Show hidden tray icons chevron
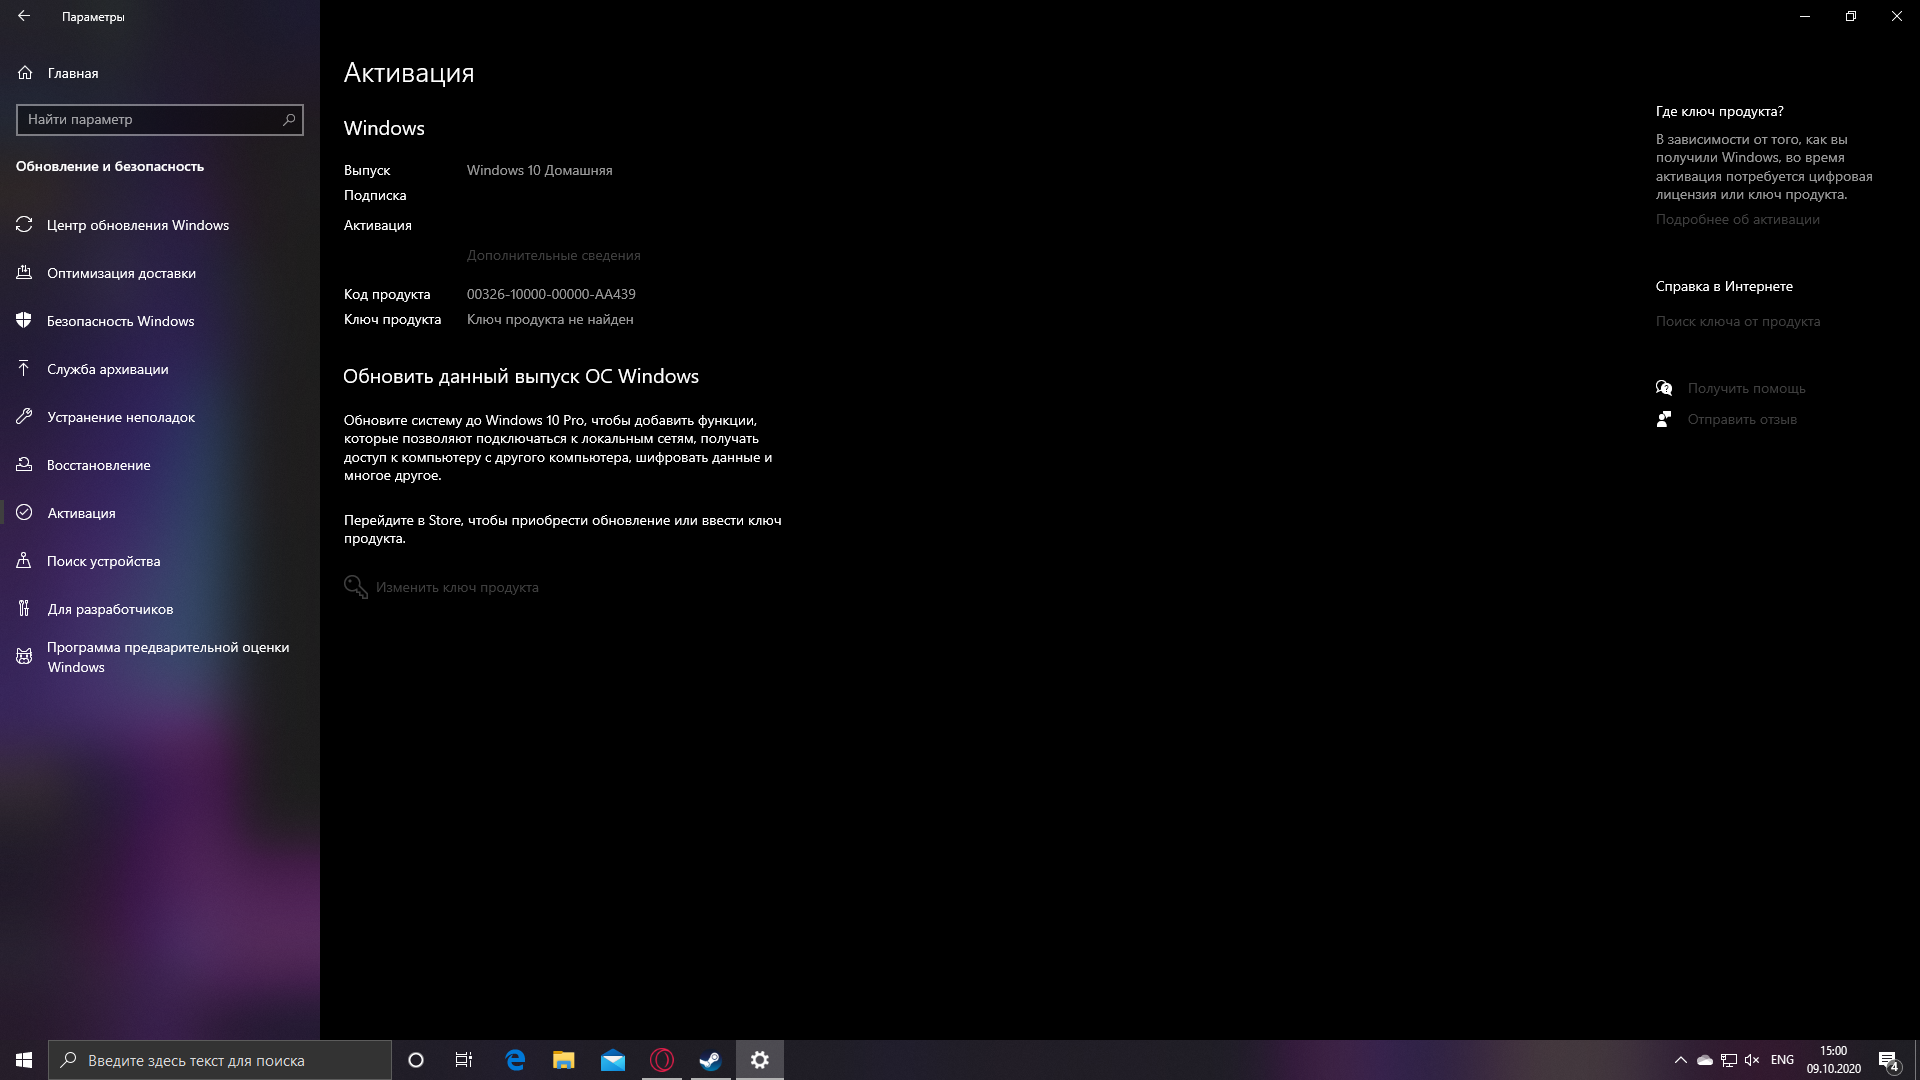The image size is (1920, 1080). pyautogui.click(x=1680, y=1060)
